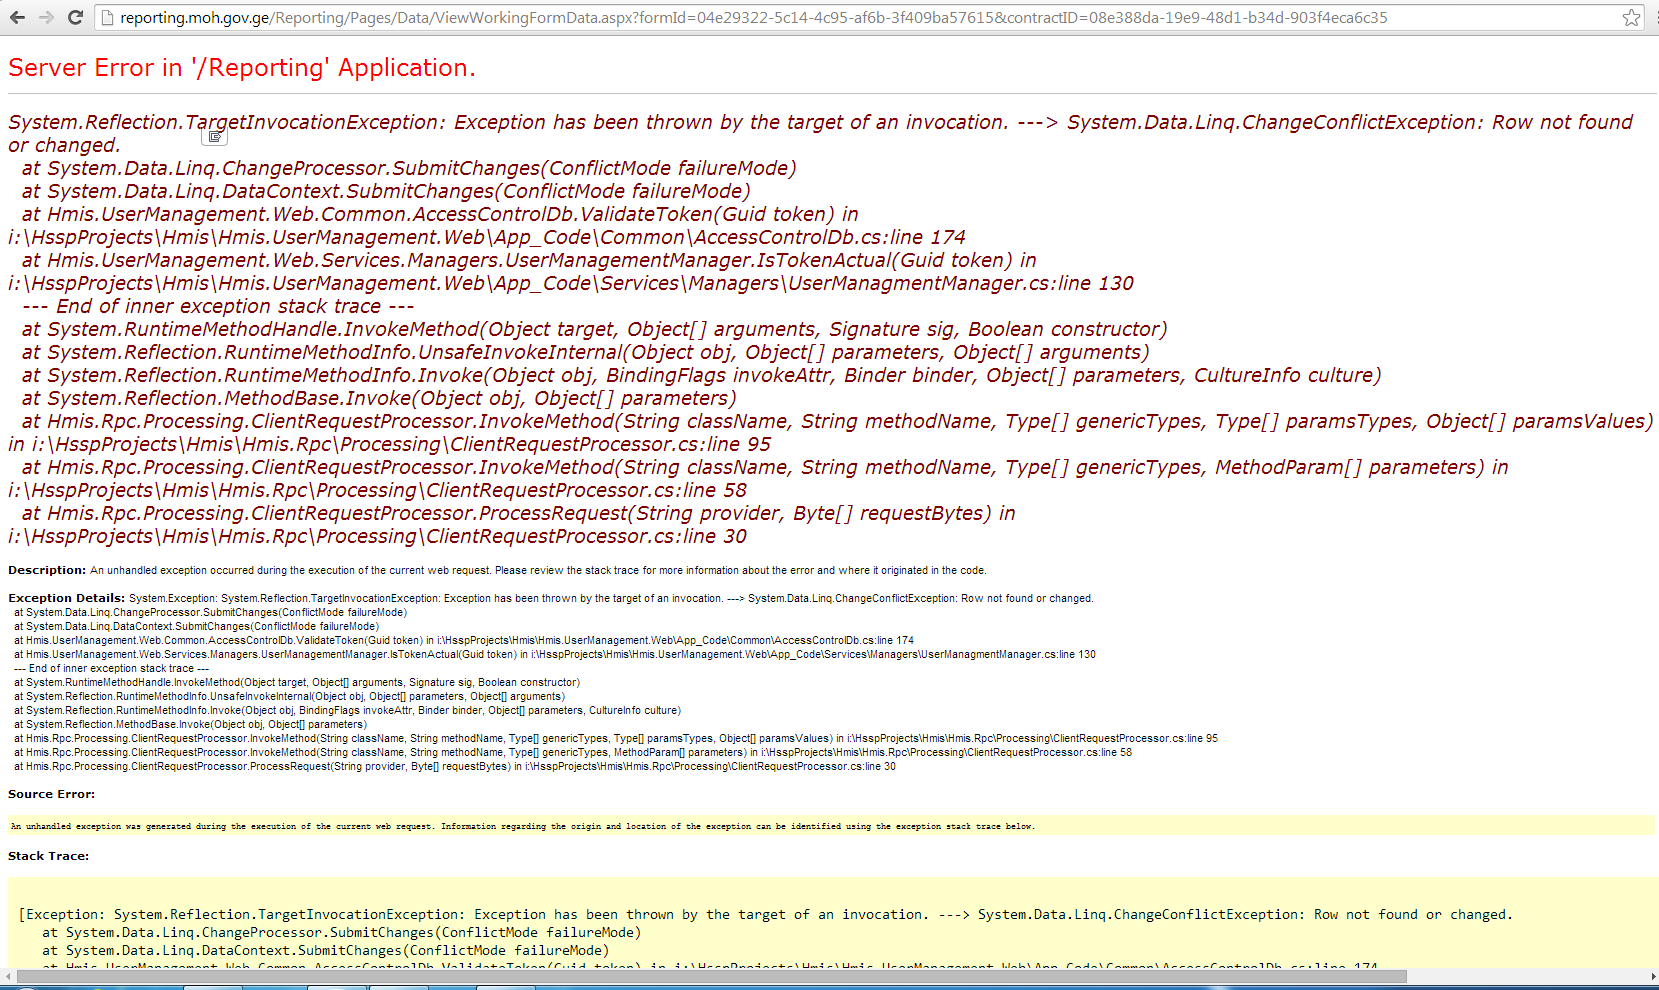Click the browser Back arrow button

coord(18,17)
